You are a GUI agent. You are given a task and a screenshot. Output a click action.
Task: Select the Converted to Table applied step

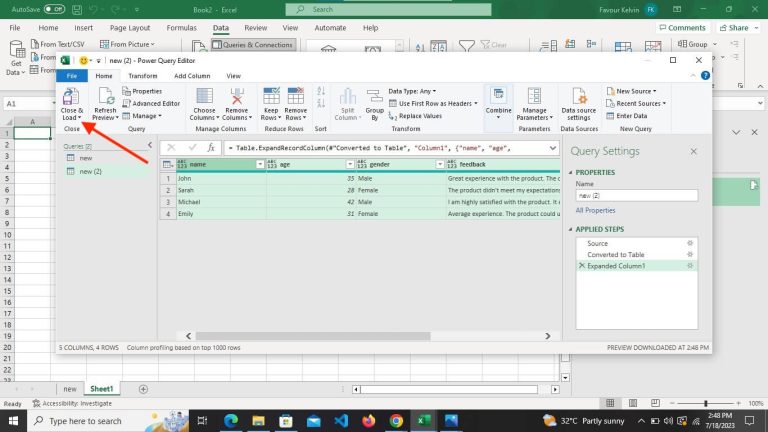615,255
